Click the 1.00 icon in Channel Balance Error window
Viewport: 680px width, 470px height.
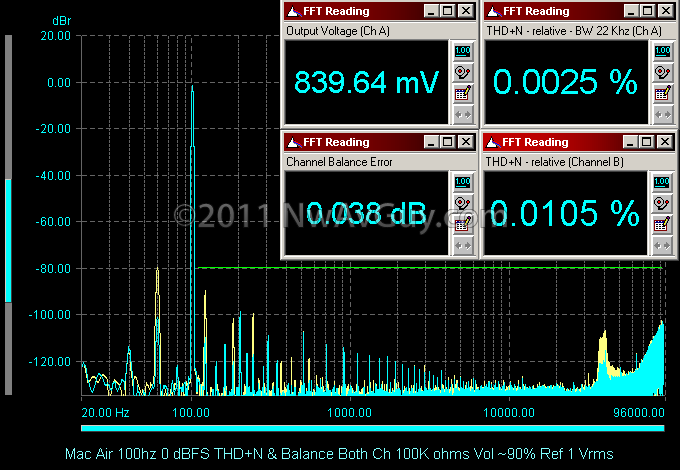[462, 183]
